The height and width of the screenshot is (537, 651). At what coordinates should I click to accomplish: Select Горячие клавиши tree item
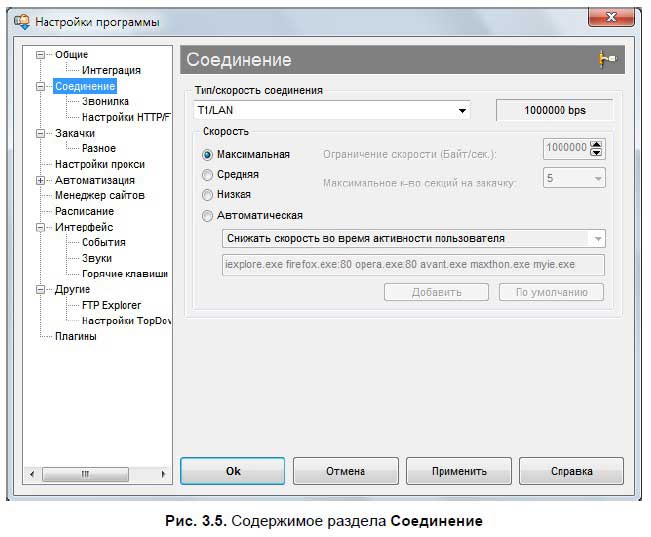point(125,274)
